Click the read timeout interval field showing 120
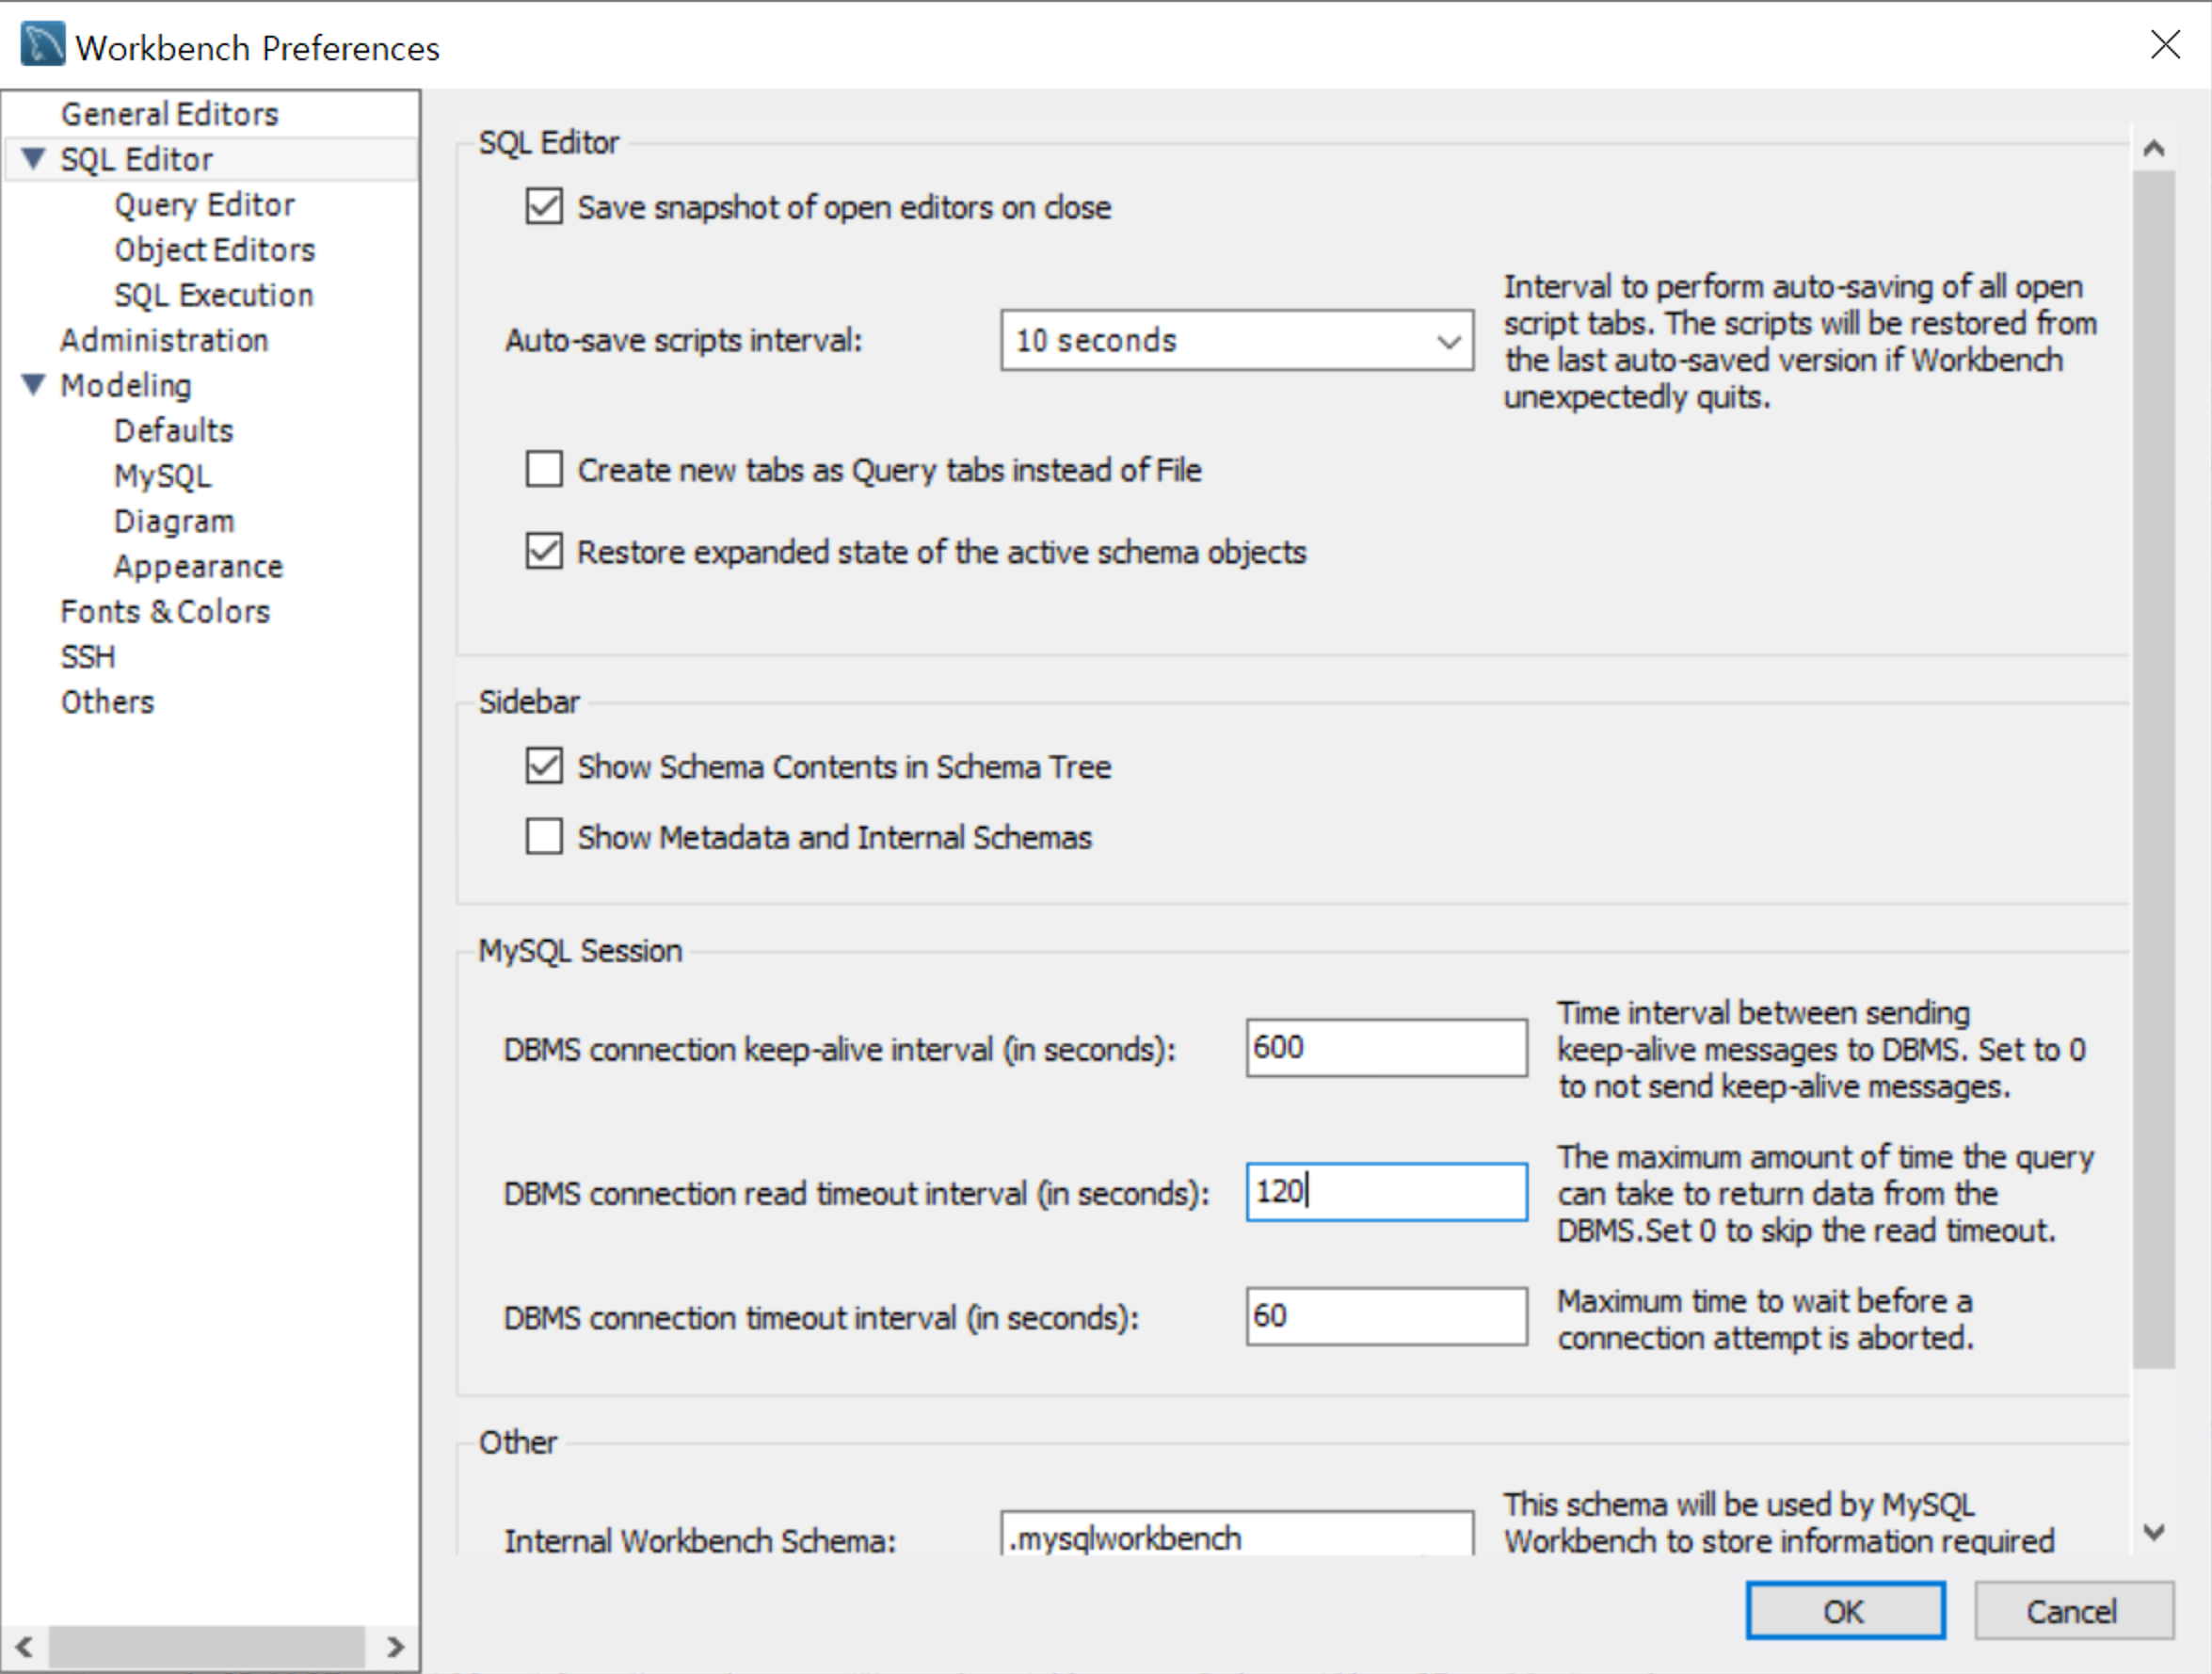 click(x=1386, y=1191)
